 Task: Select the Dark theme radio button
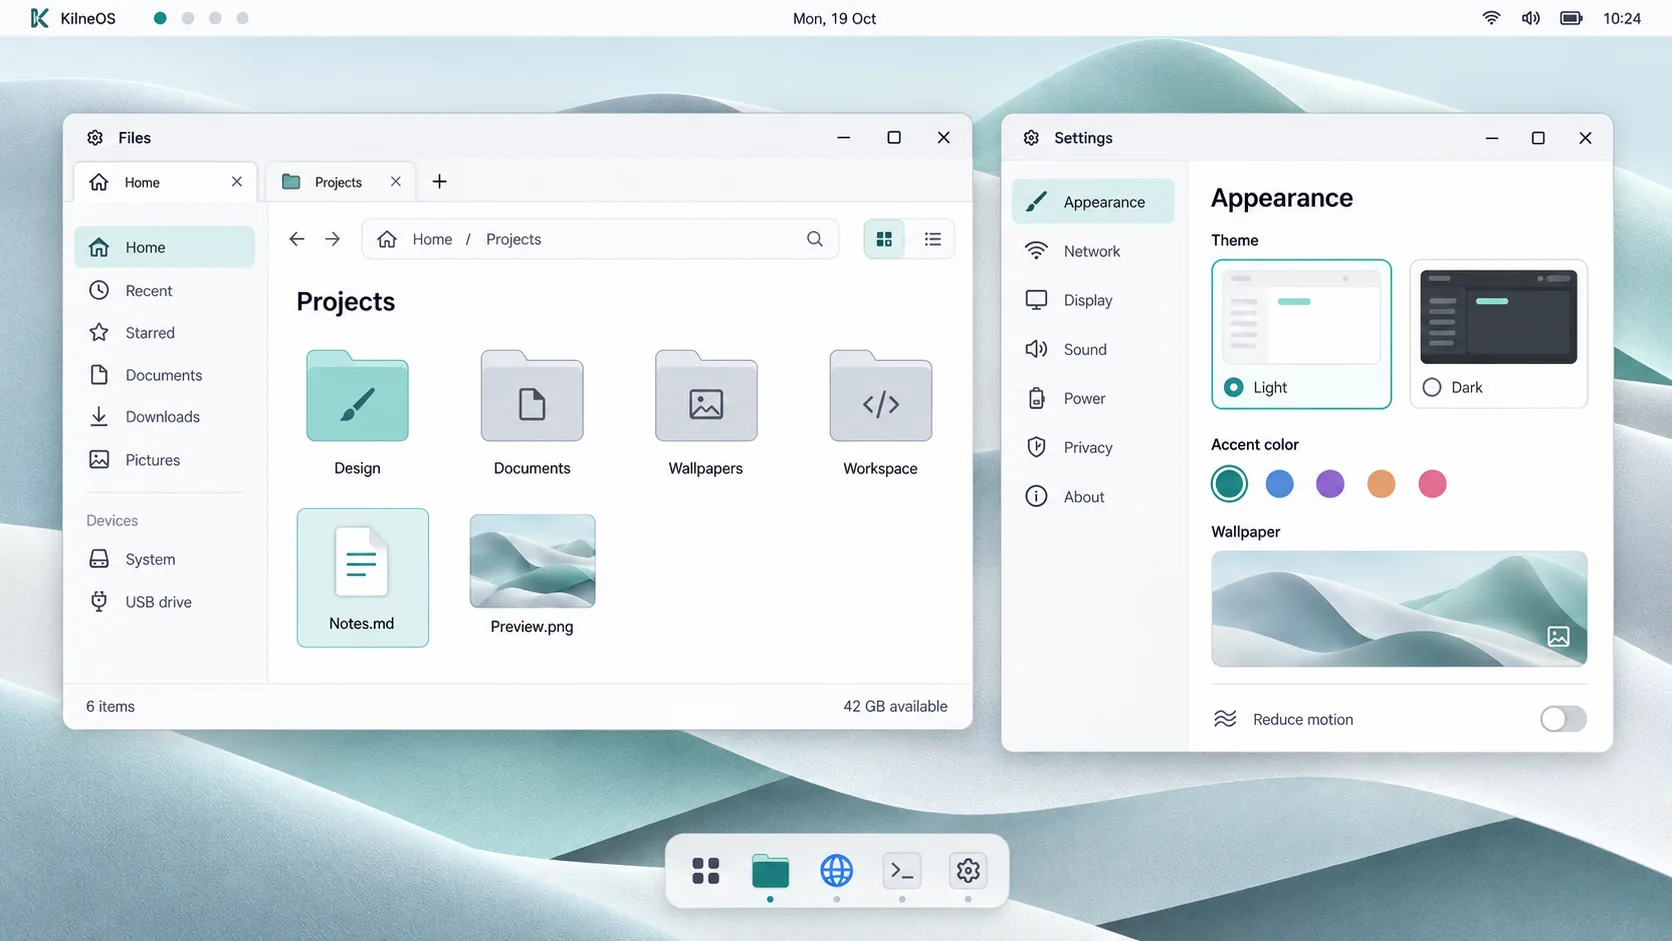[x=1432, y=387]
